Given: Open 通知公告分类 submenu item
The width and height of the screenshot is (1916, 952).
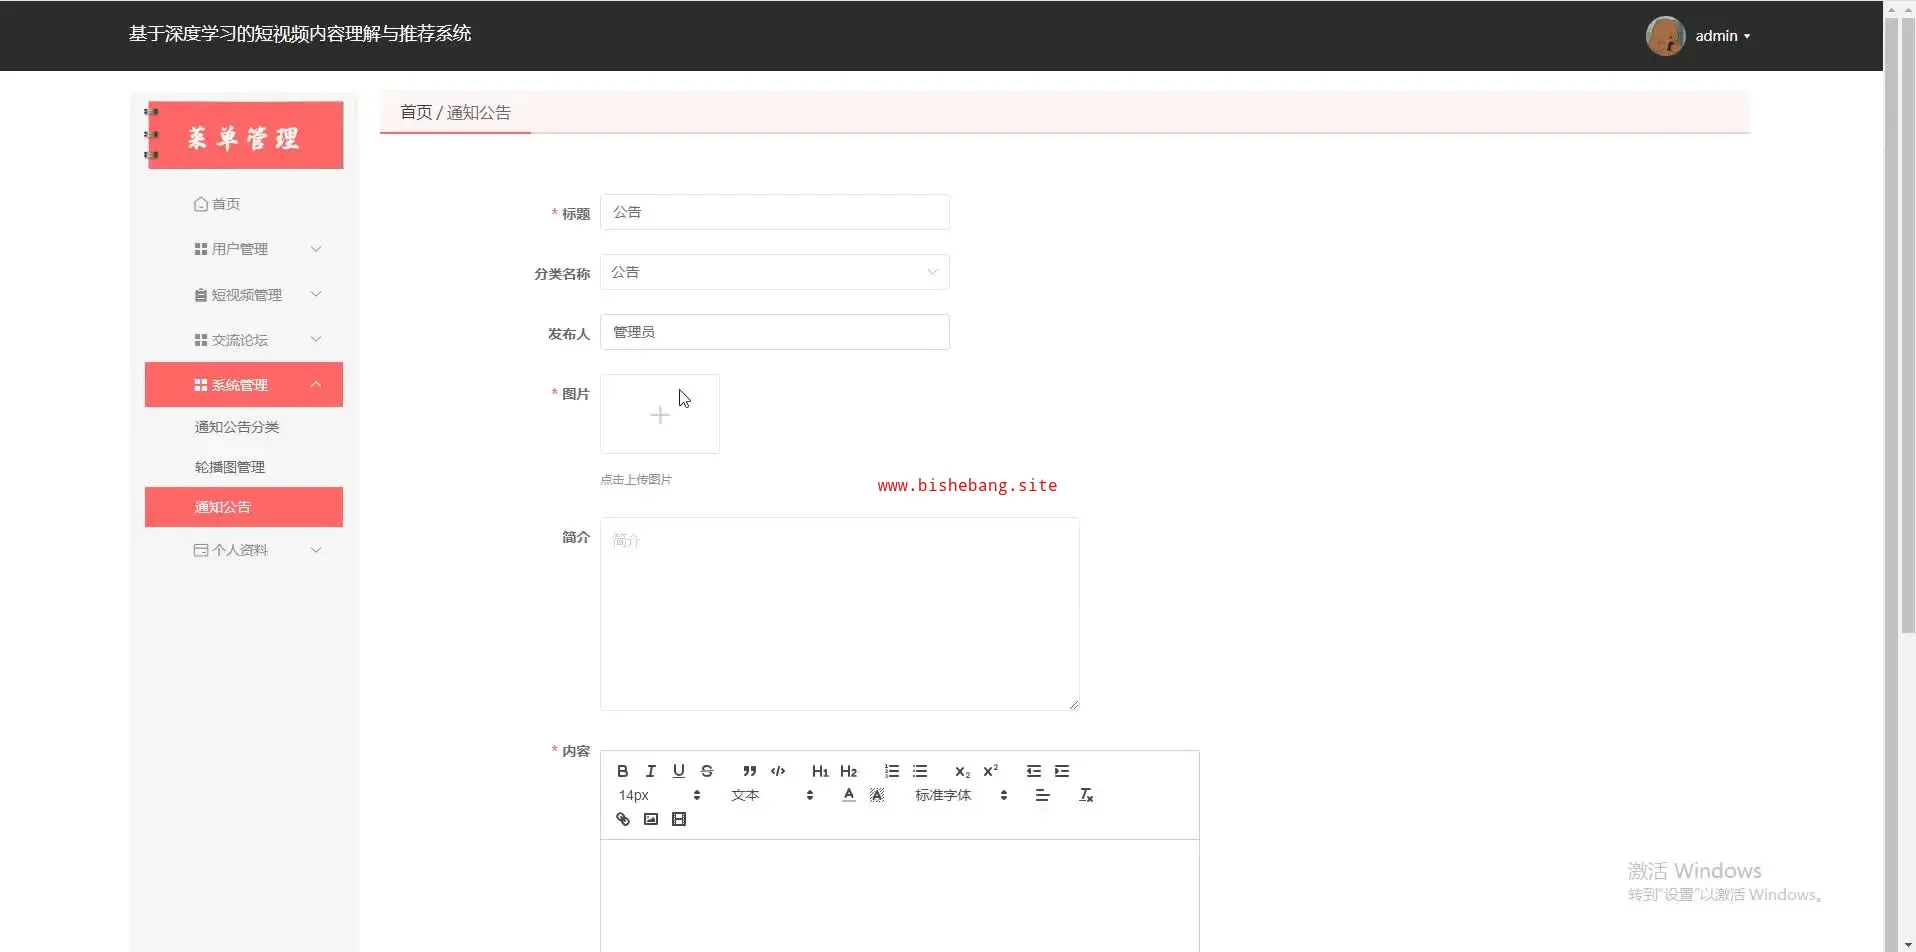Looking at the screenshot, I should 237,427.
